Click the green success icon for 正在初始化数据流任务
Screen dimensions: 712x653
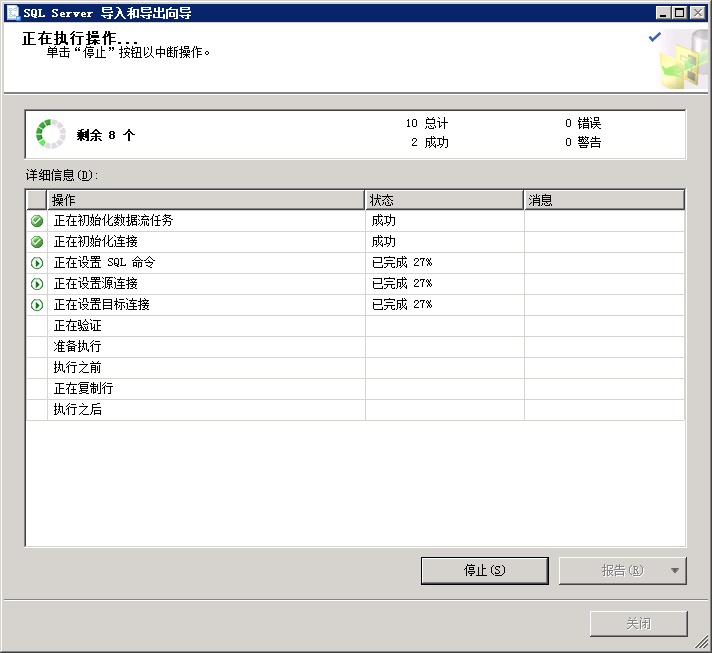point(37,221)
